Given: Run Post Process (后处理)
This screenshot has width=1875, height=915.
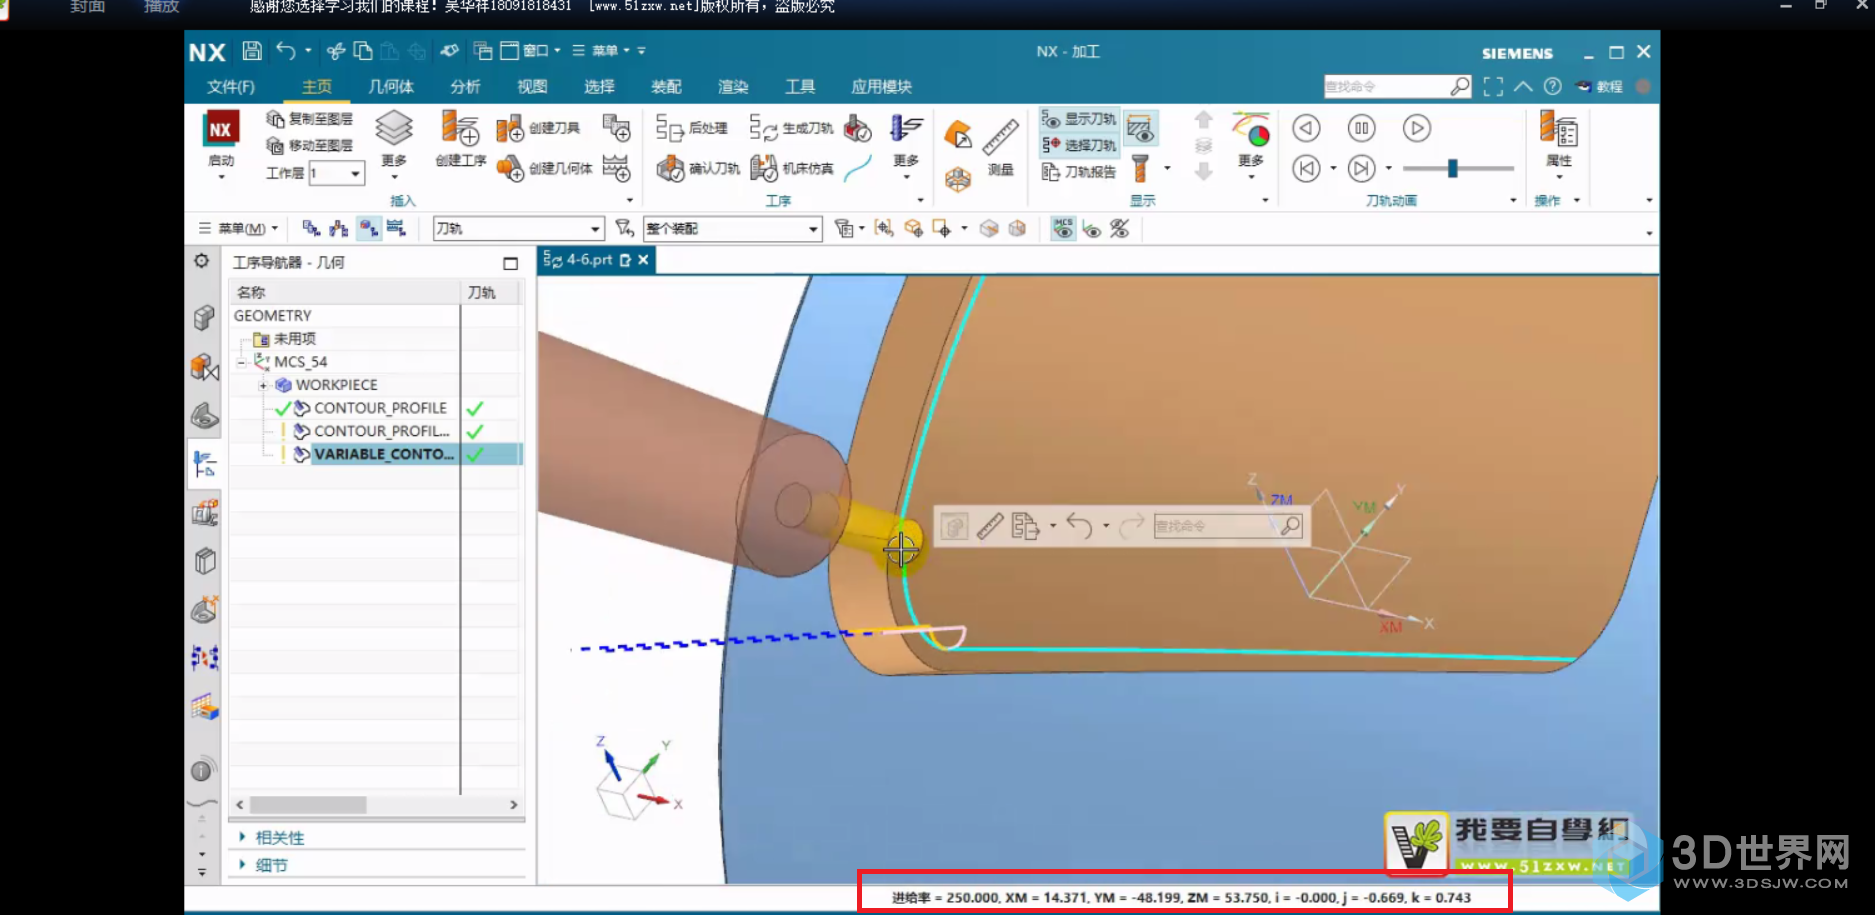Looking at the screenshot, I should [691, 128].
